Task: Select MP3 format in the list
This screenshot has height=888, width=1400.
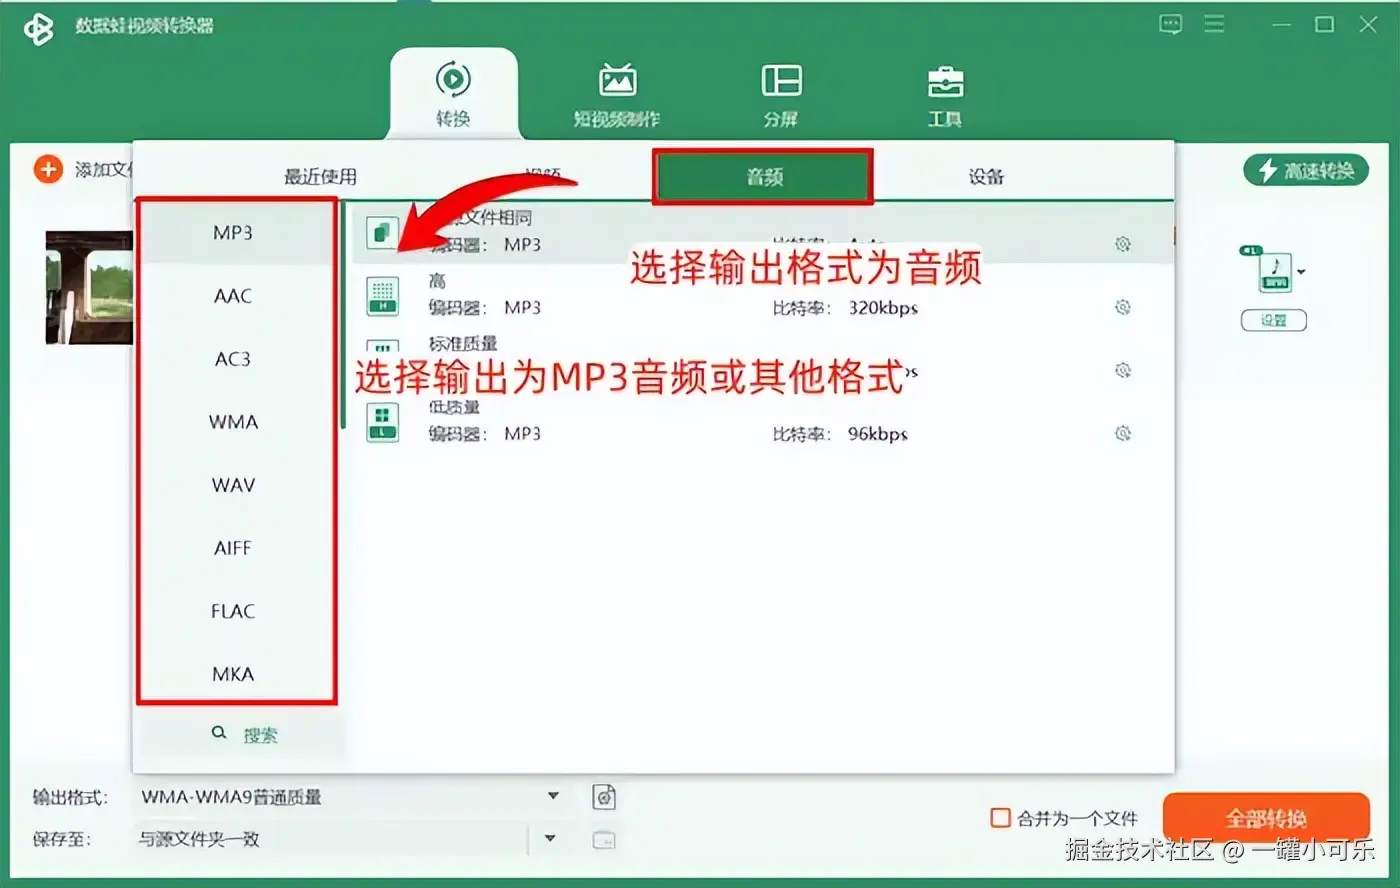Action: (233, 233)
